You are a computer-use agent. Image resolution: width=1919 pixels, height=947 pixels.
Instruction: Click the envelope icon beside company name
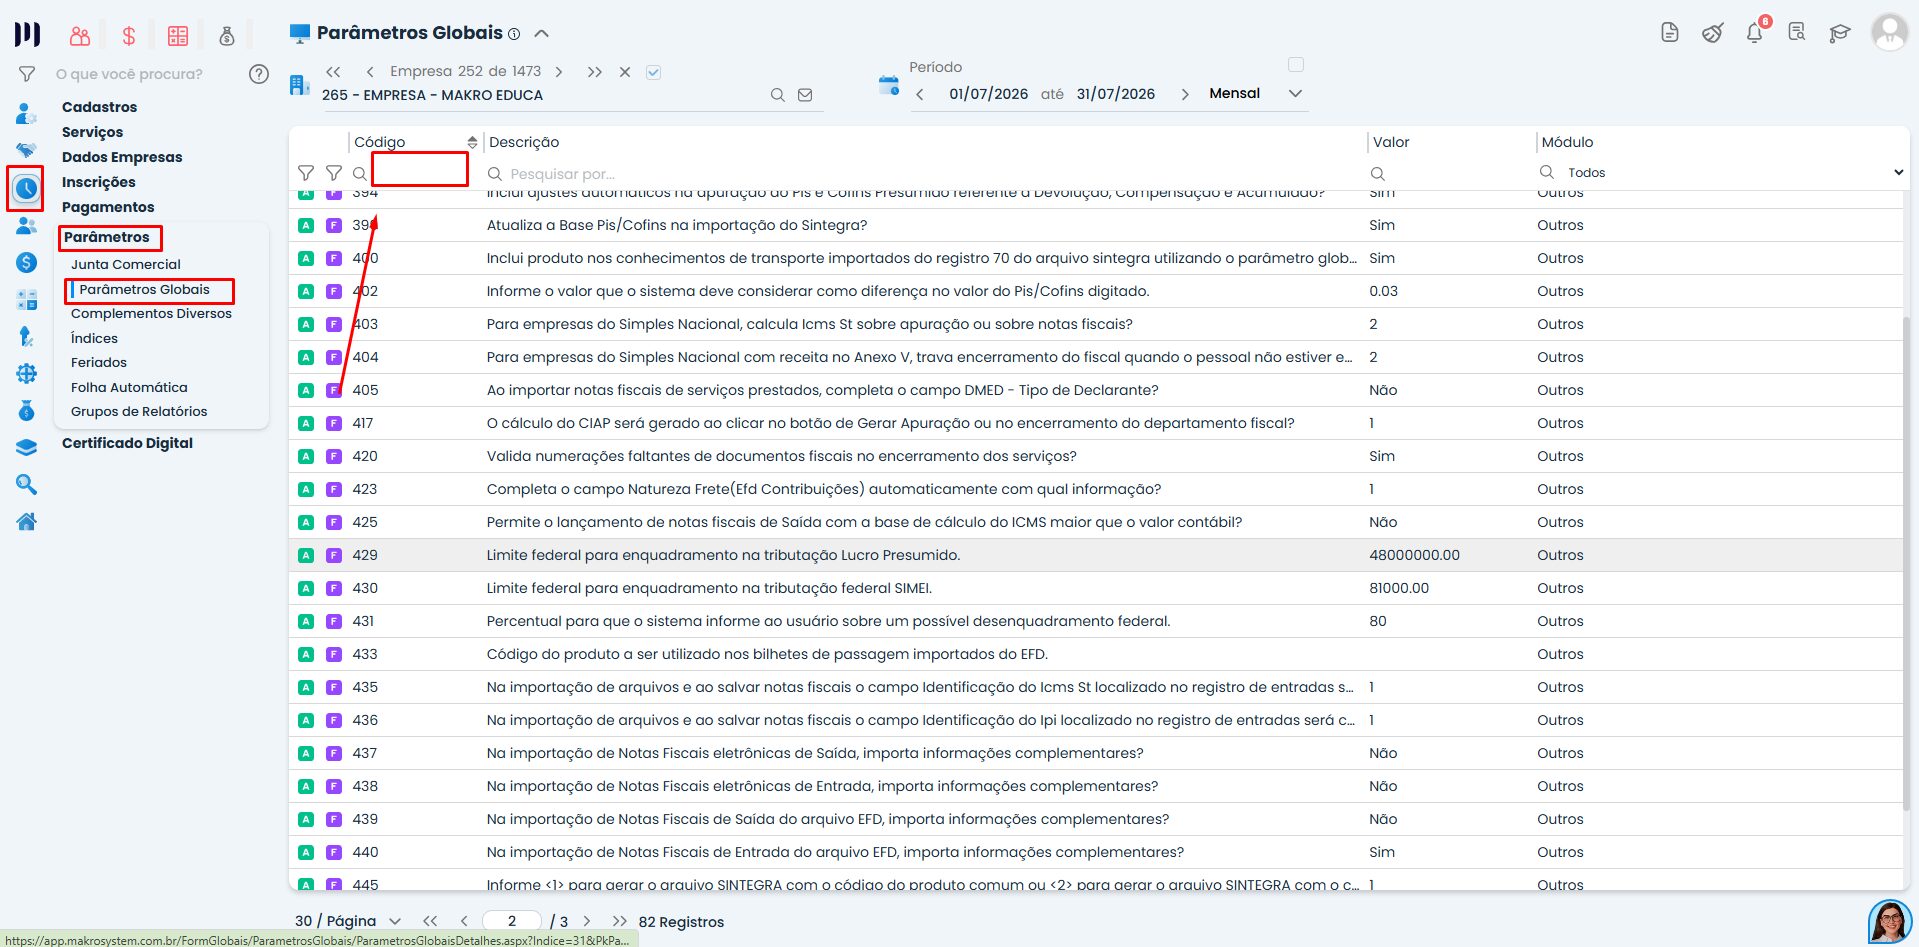tap(805, 95)
